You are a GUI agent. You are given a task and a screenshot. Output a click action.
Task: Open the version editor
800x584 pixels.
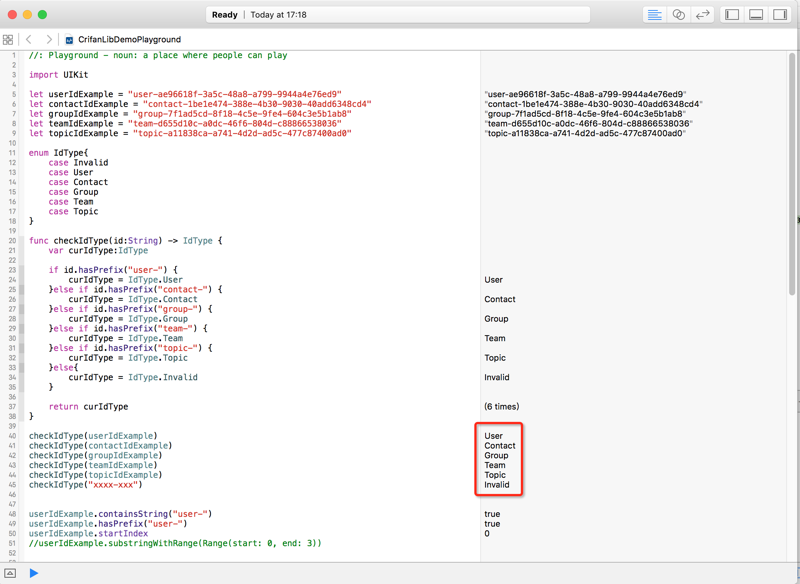click(x=702, y=15)
